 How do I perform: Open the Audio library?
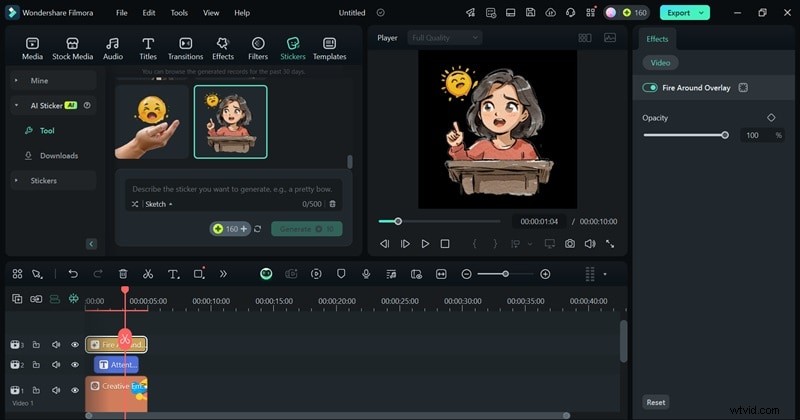(113, 49)
